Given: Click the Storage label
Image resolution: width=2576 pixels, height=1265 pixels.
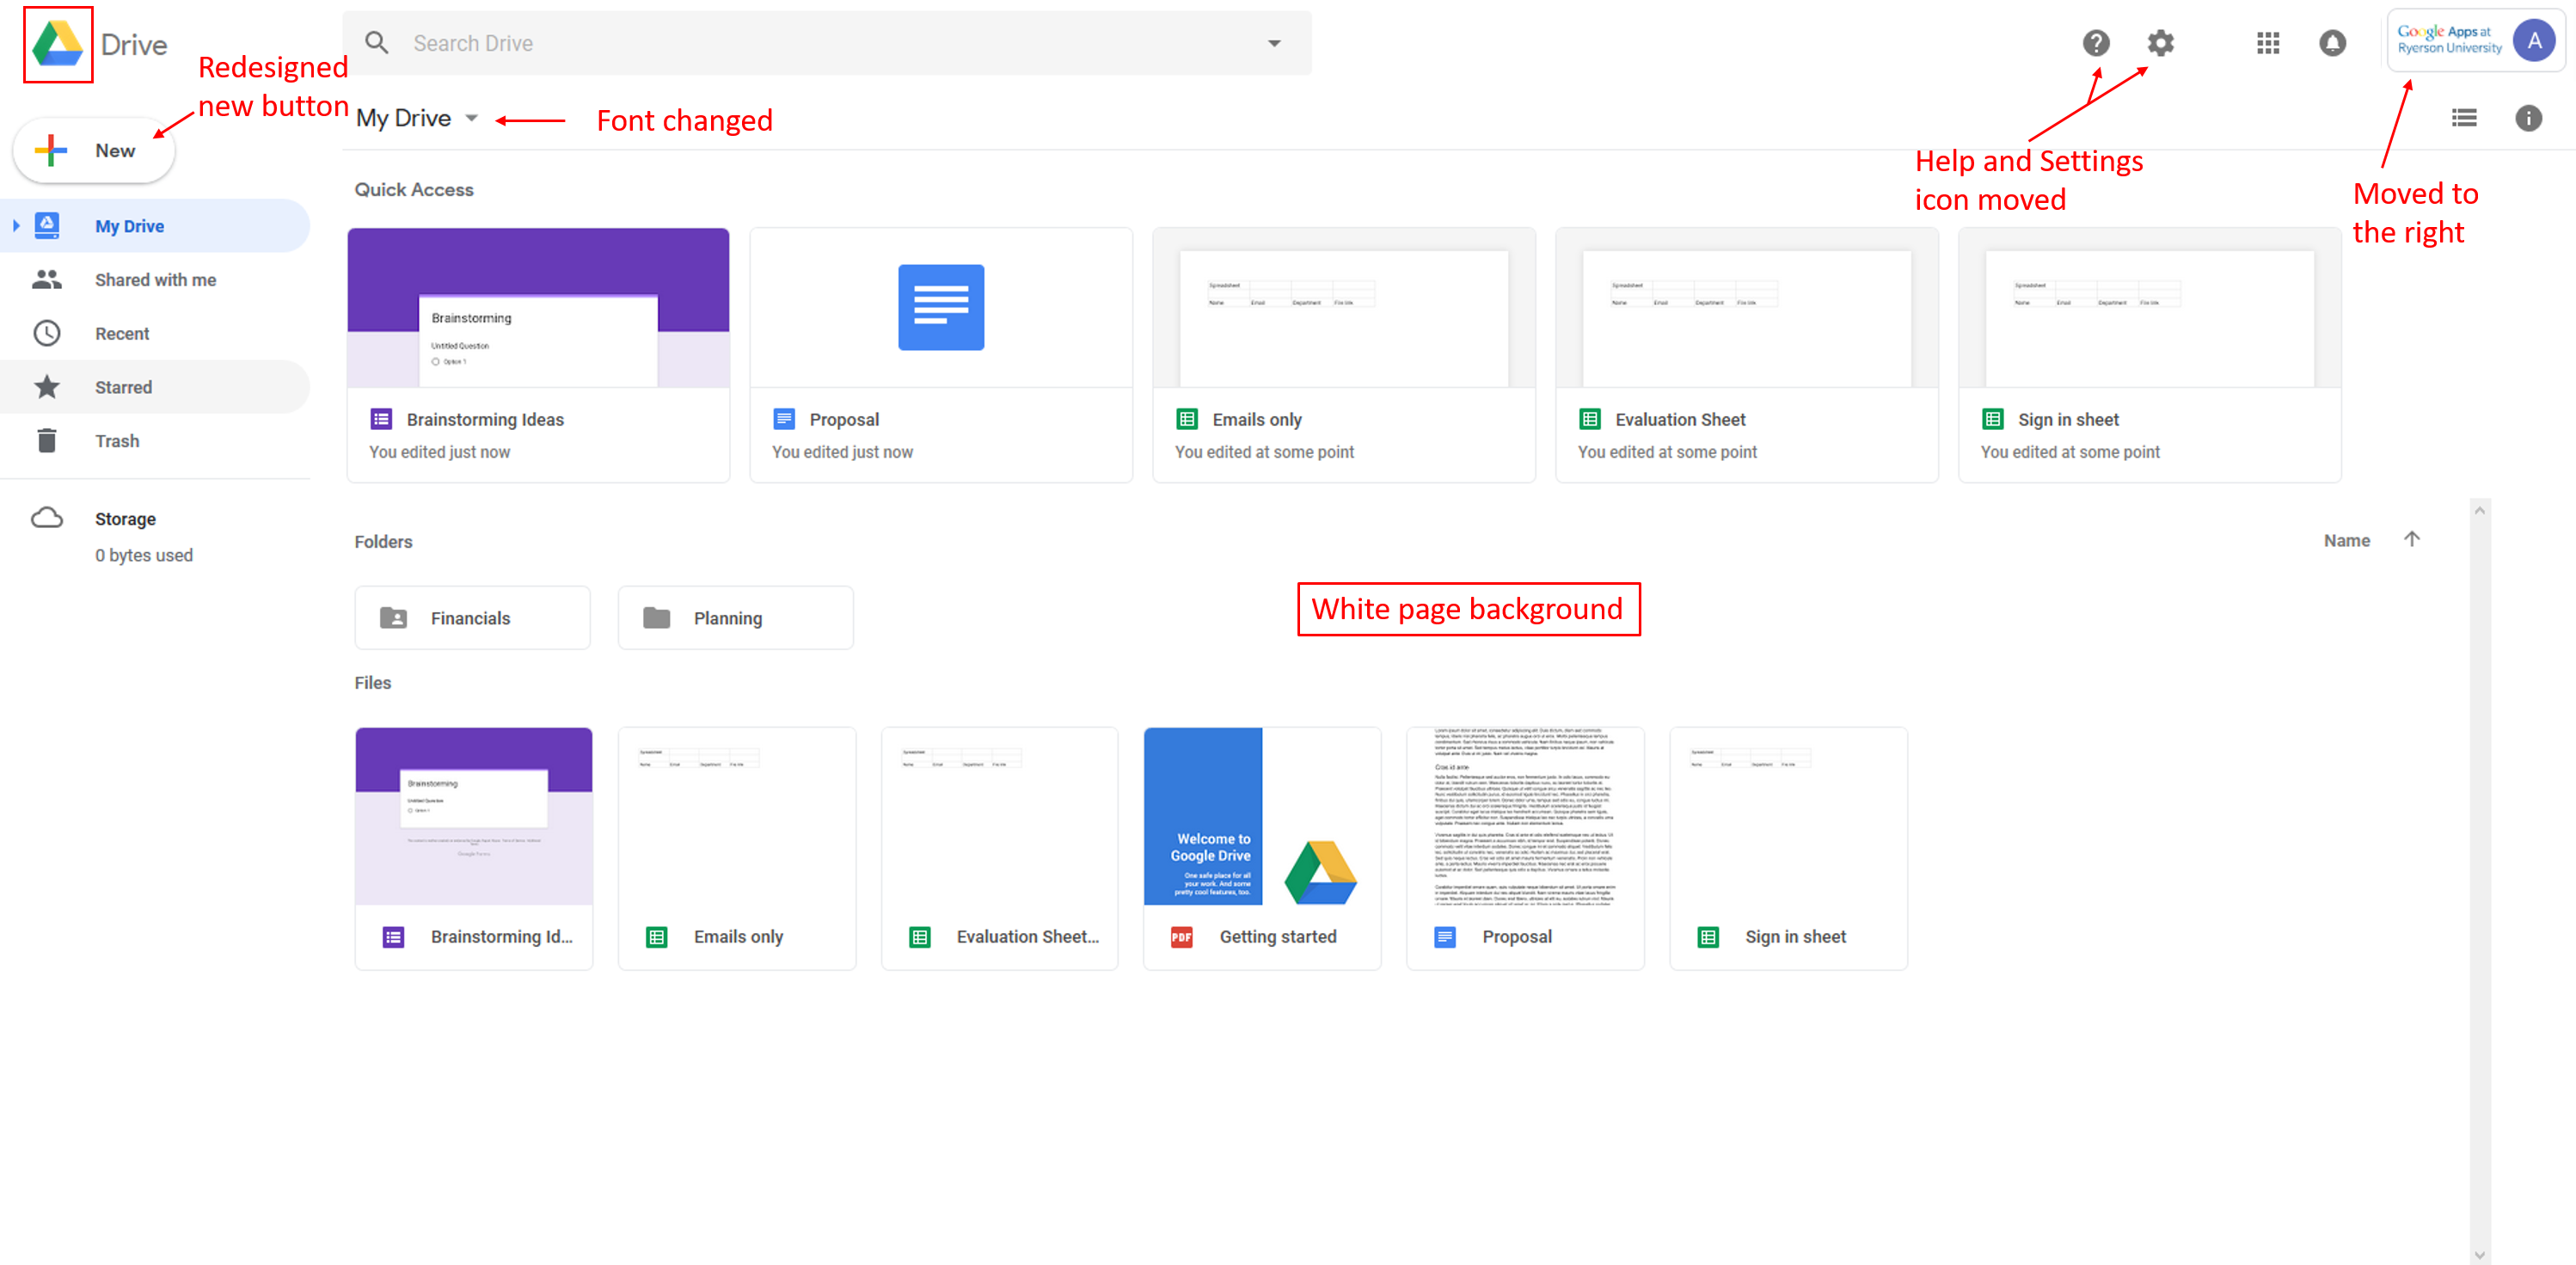Looking at the screenshot, I should 125,519.
